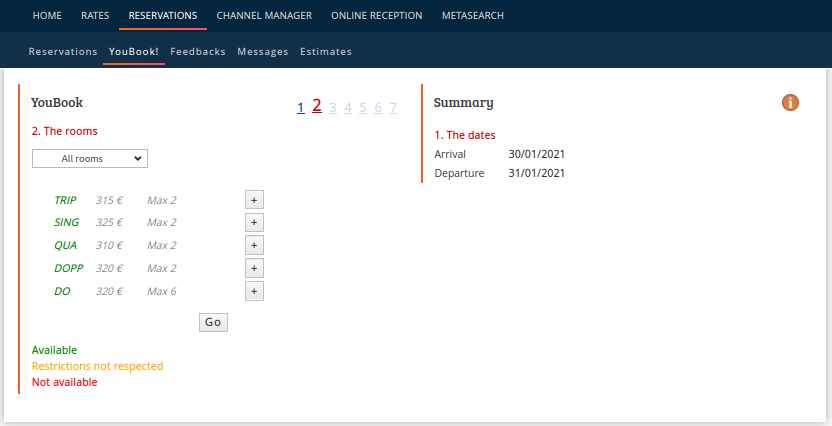Image resolution: width=832 pixels, height=426 pixels.
Task: Open Channel Manager menu
Action: pyautogui.click(x=264, y=16)
